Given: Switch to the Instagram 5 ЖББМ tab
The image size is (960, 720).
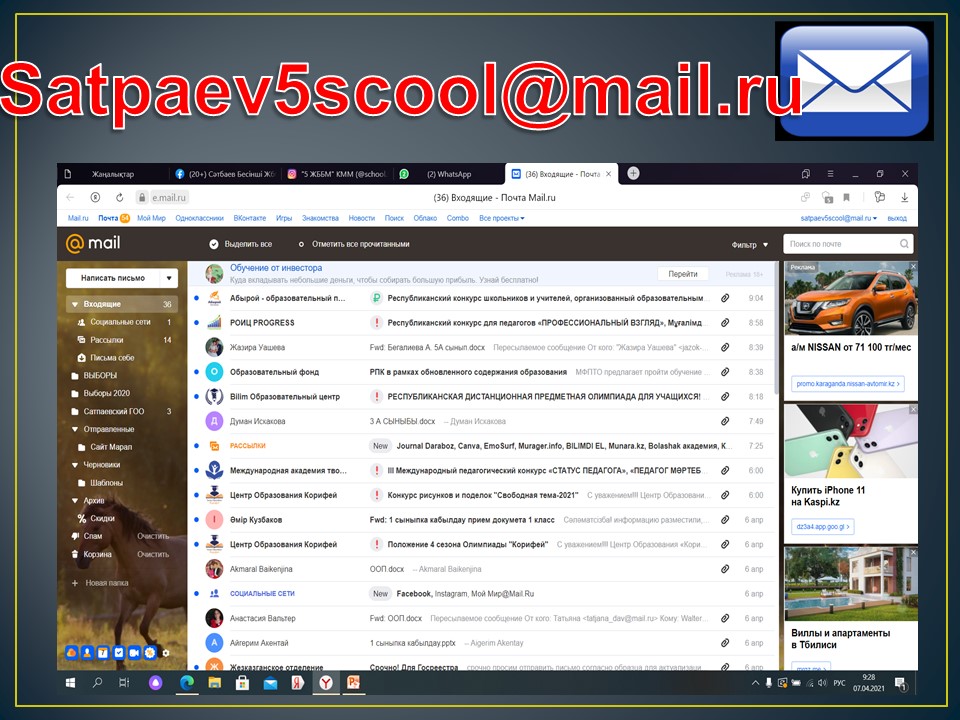Looking at the screenshot, I should click(x=337, y=174).
